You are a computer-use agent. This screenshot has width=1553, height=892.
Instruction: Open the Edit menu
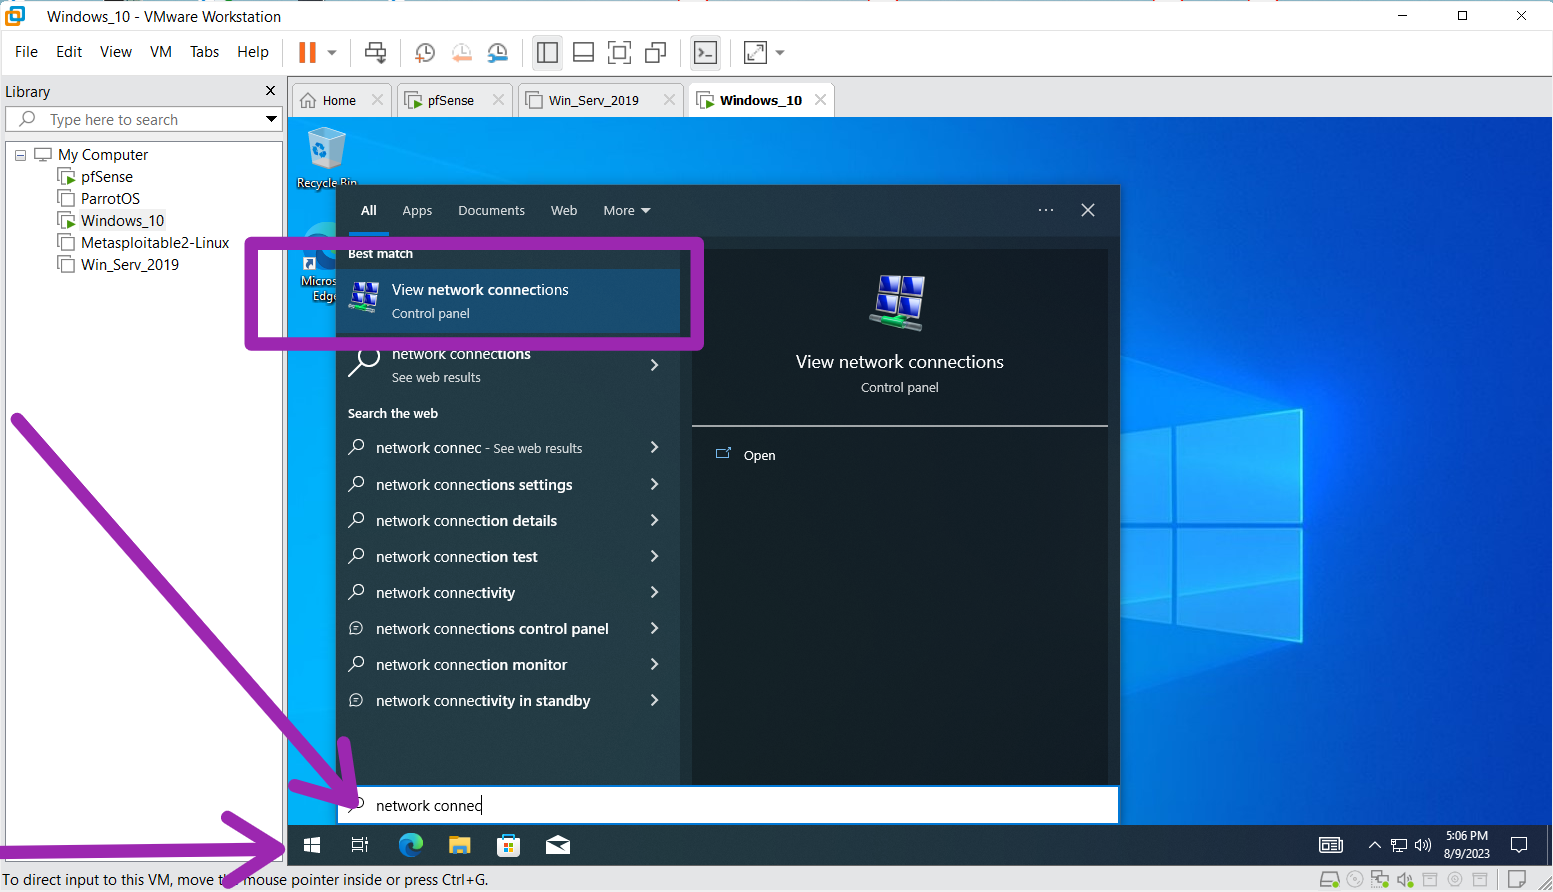click(x=69, y=52)
